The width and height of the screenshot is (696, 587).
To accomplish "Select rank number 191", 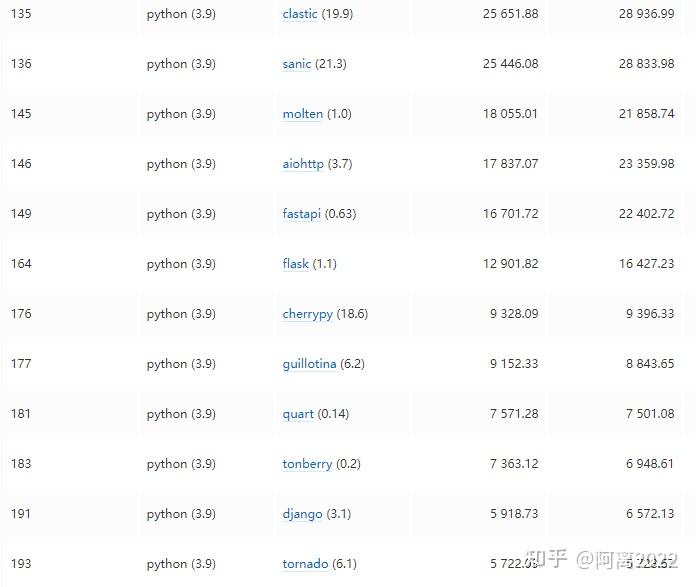I will 21,514.
